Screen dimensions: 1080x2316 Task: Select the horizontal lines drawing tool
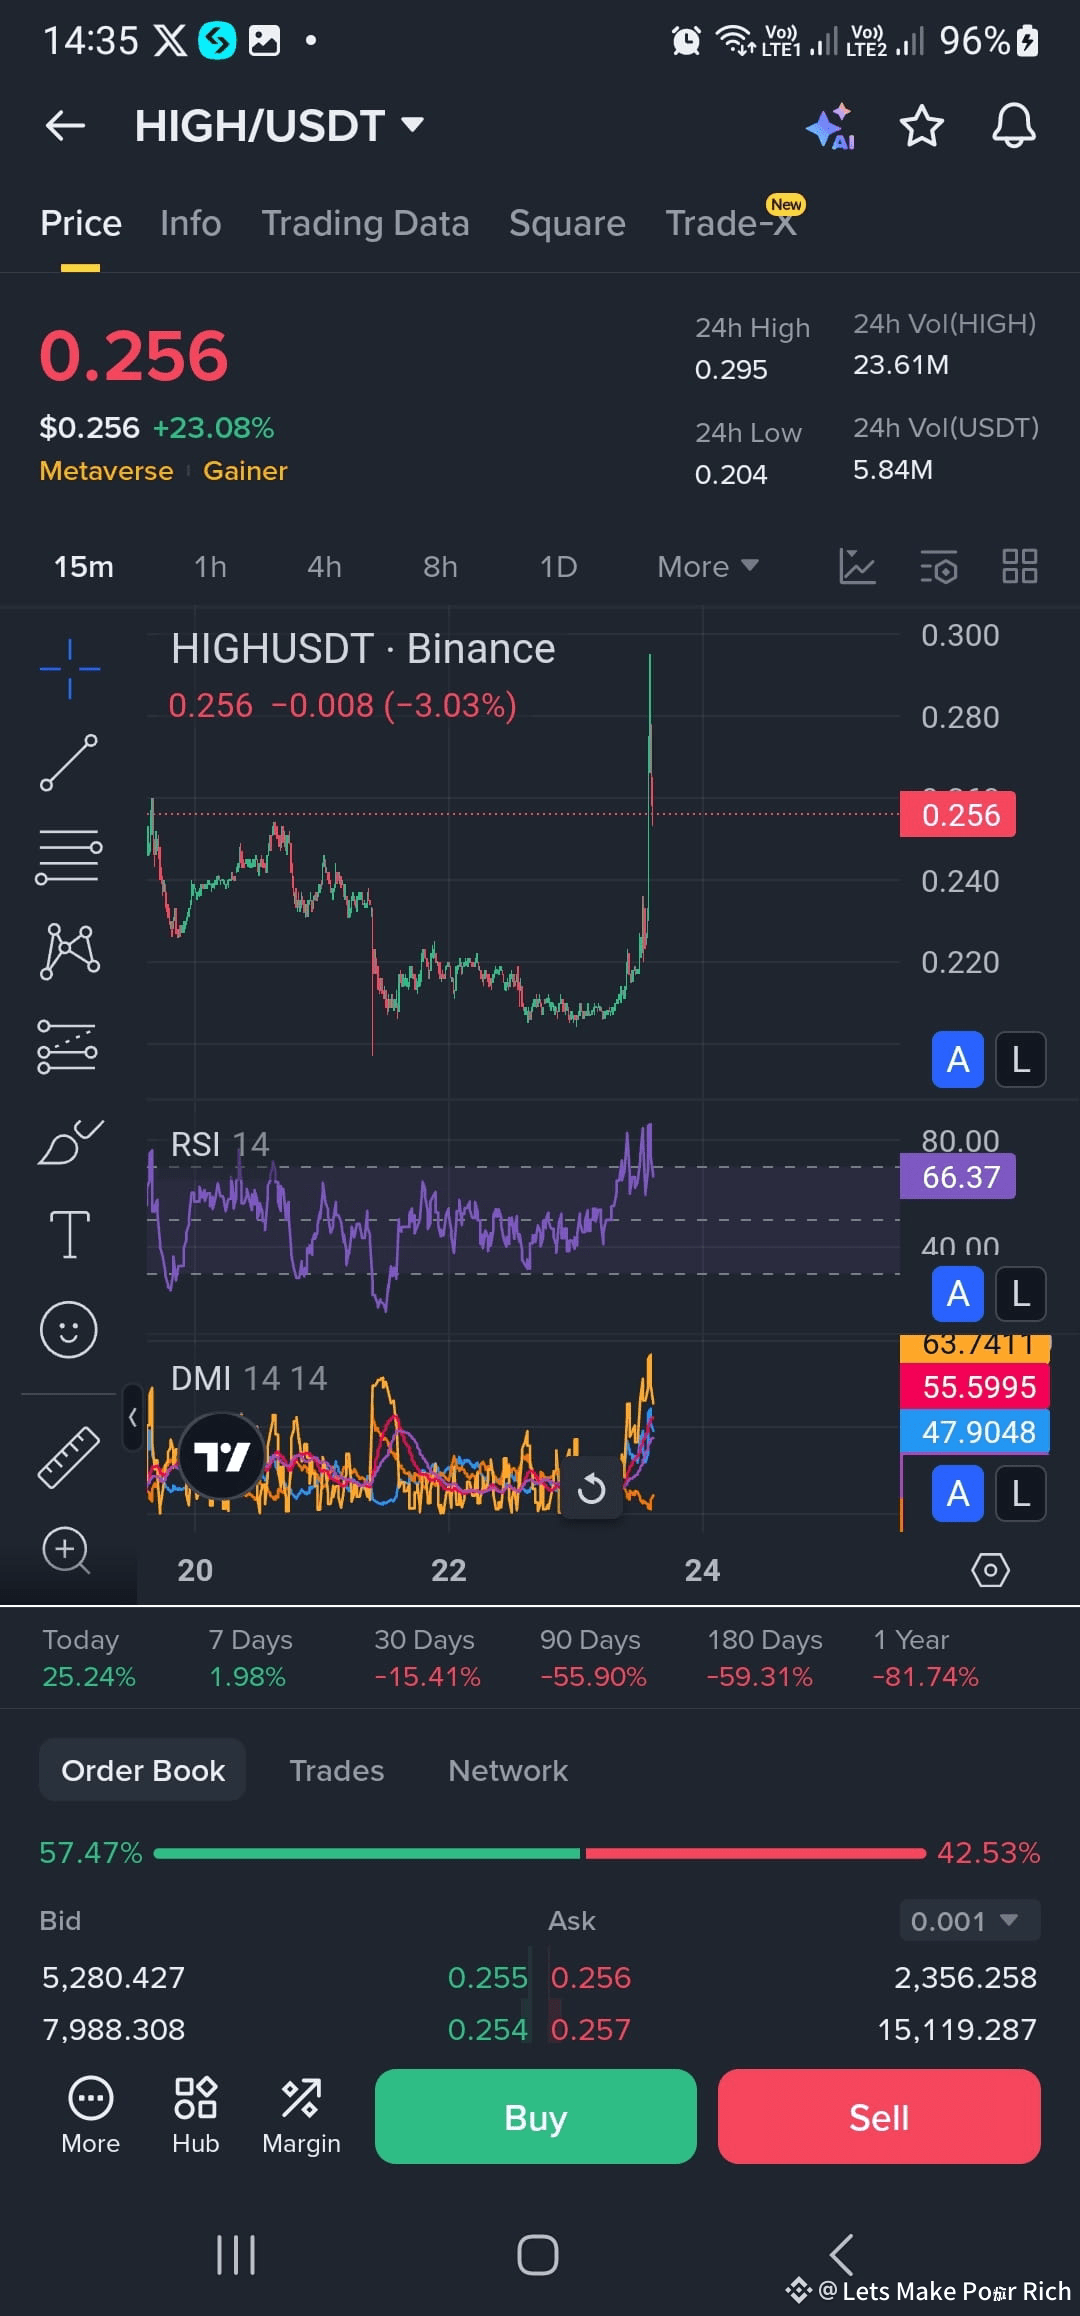click(69, 856)
